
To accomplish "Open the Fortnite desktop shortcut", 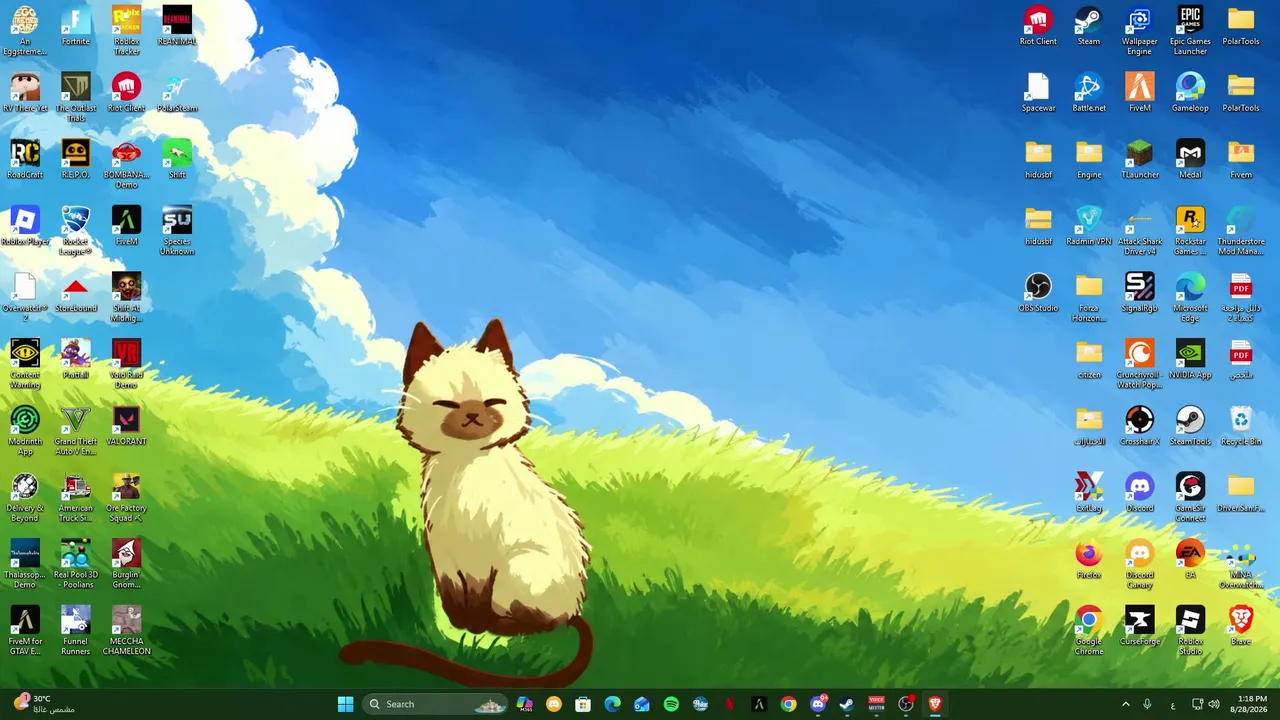I will 76,26.
